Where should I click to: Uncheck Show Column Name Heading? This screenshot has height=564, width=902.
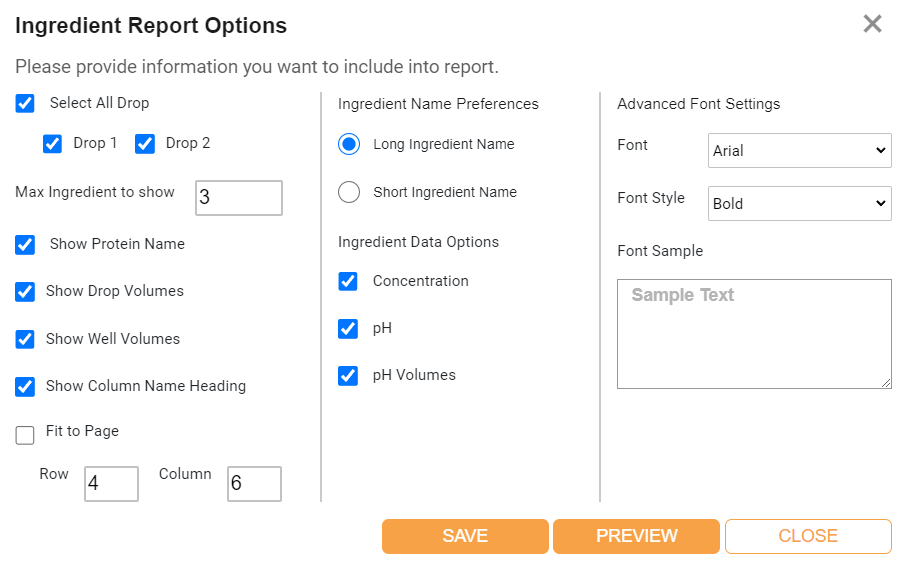tap(25, 386)
